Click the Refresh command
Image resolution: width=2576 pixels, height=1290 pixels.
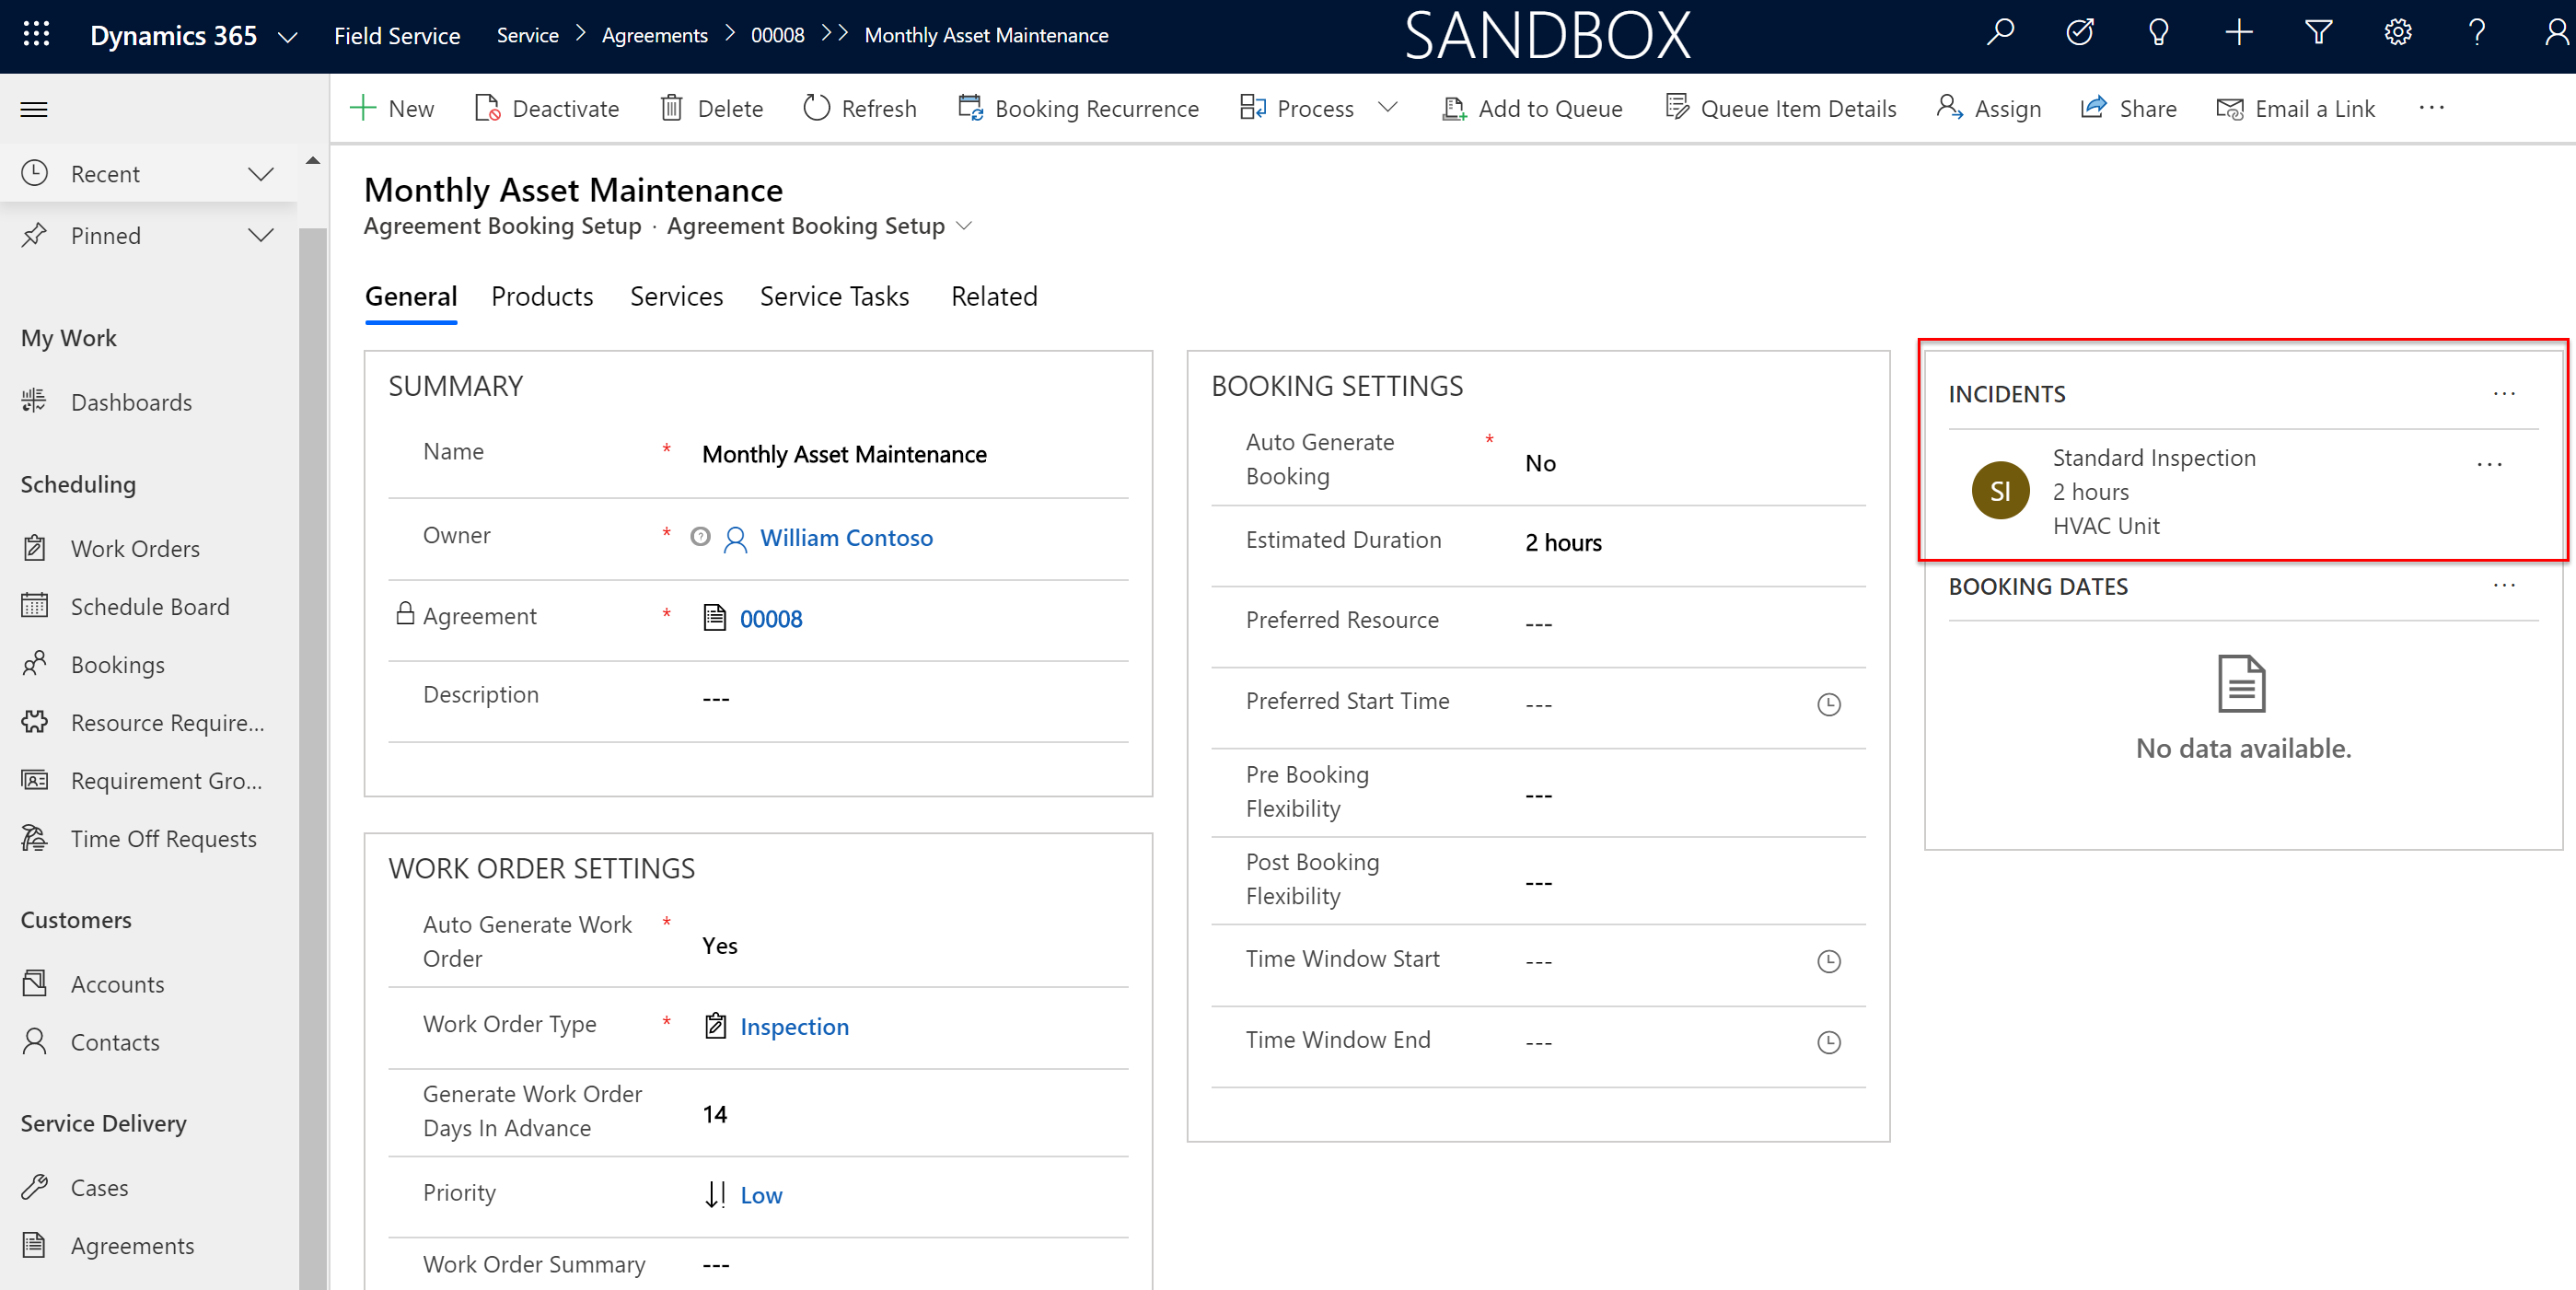[x=860, y=108]
